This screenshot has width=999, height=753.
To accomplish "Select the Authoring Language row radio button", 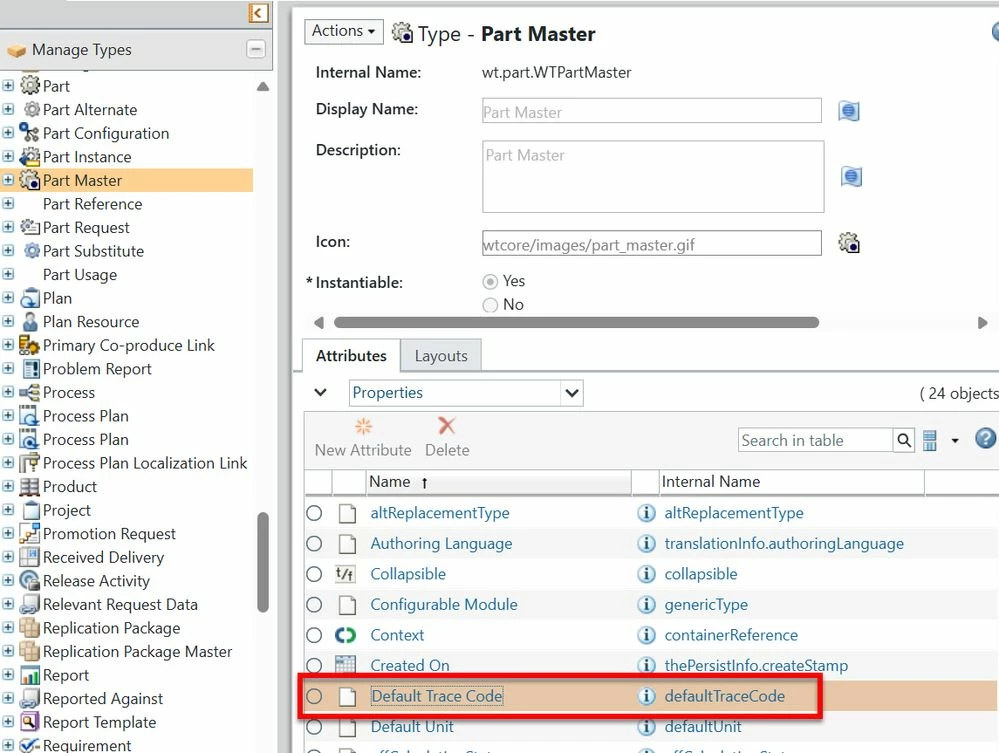I will tap(314, 543).
